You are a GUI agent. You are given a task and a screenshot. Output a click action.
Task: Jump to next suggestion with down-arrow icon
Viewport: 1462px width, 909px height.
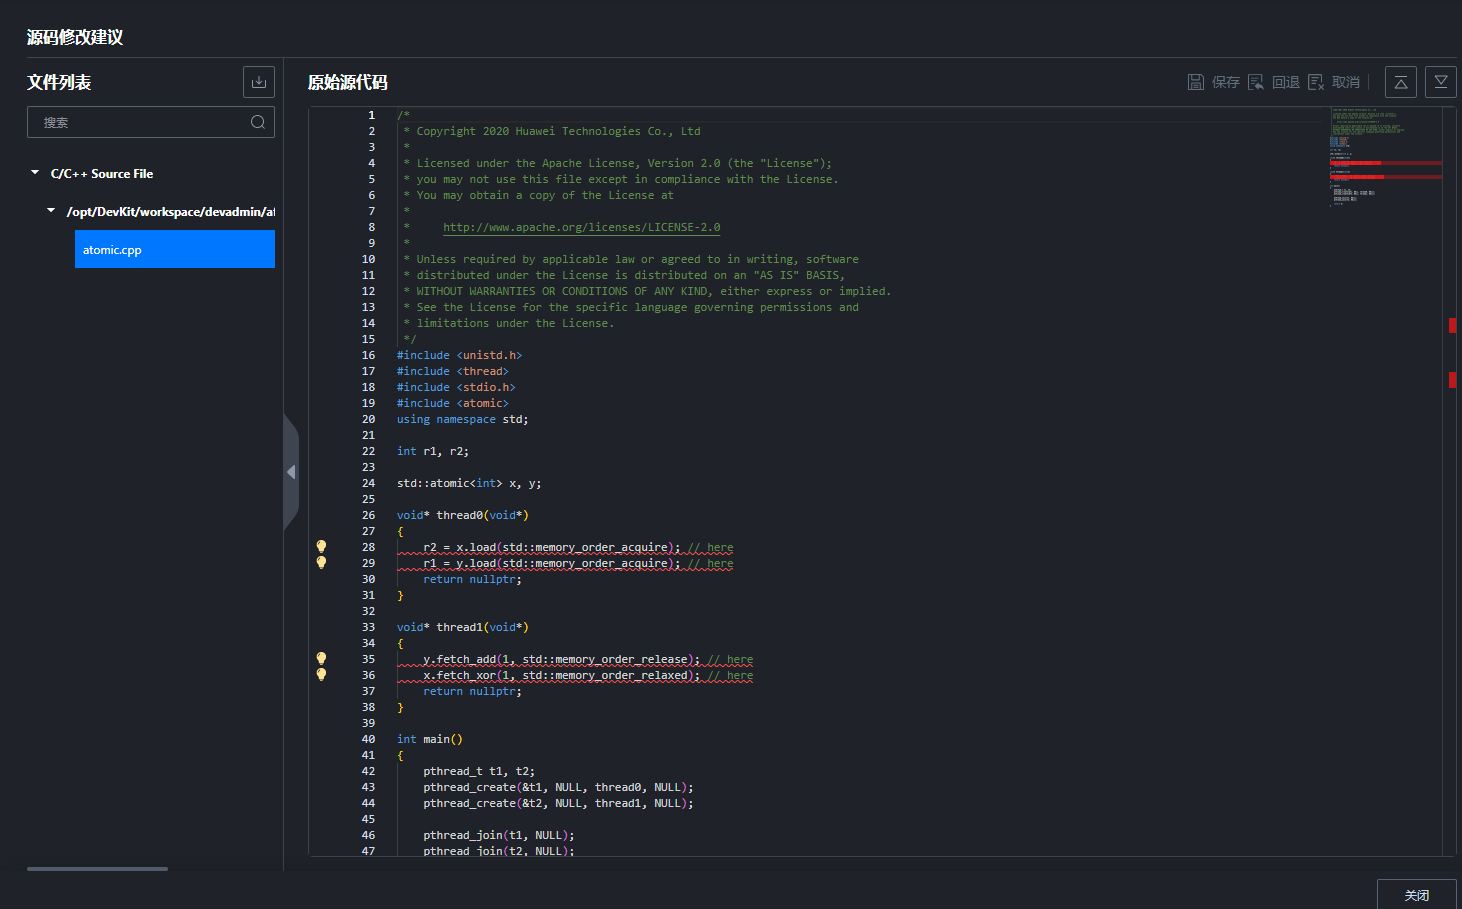1441,82
